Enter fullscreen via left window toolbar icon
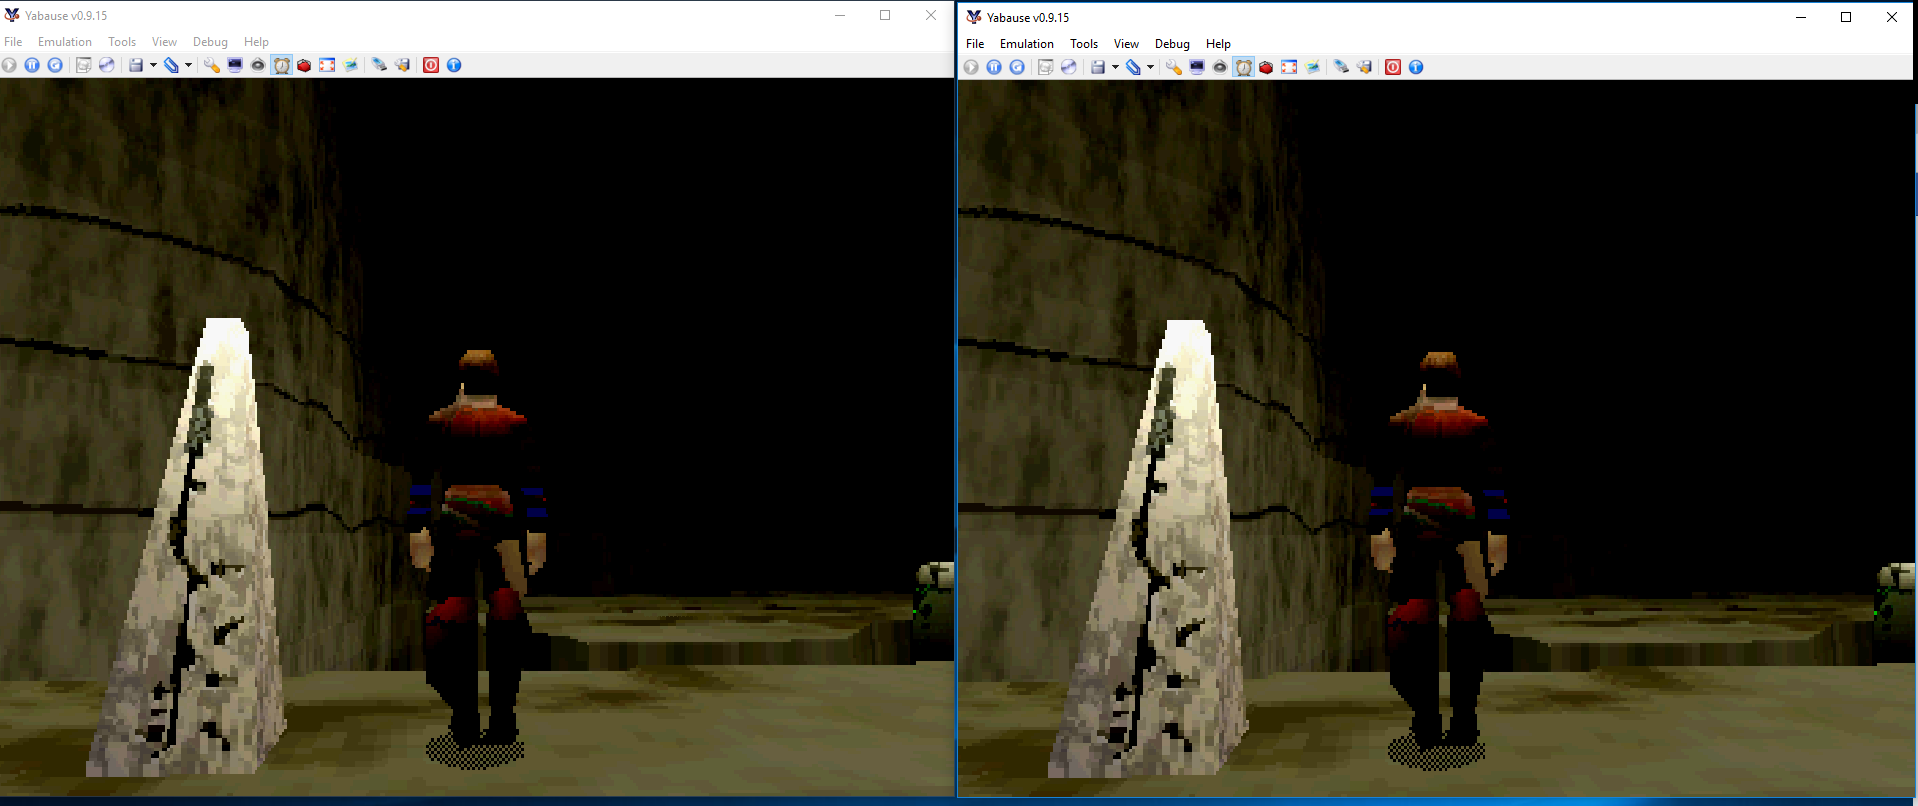1918x806 pixels. point(327,65)
